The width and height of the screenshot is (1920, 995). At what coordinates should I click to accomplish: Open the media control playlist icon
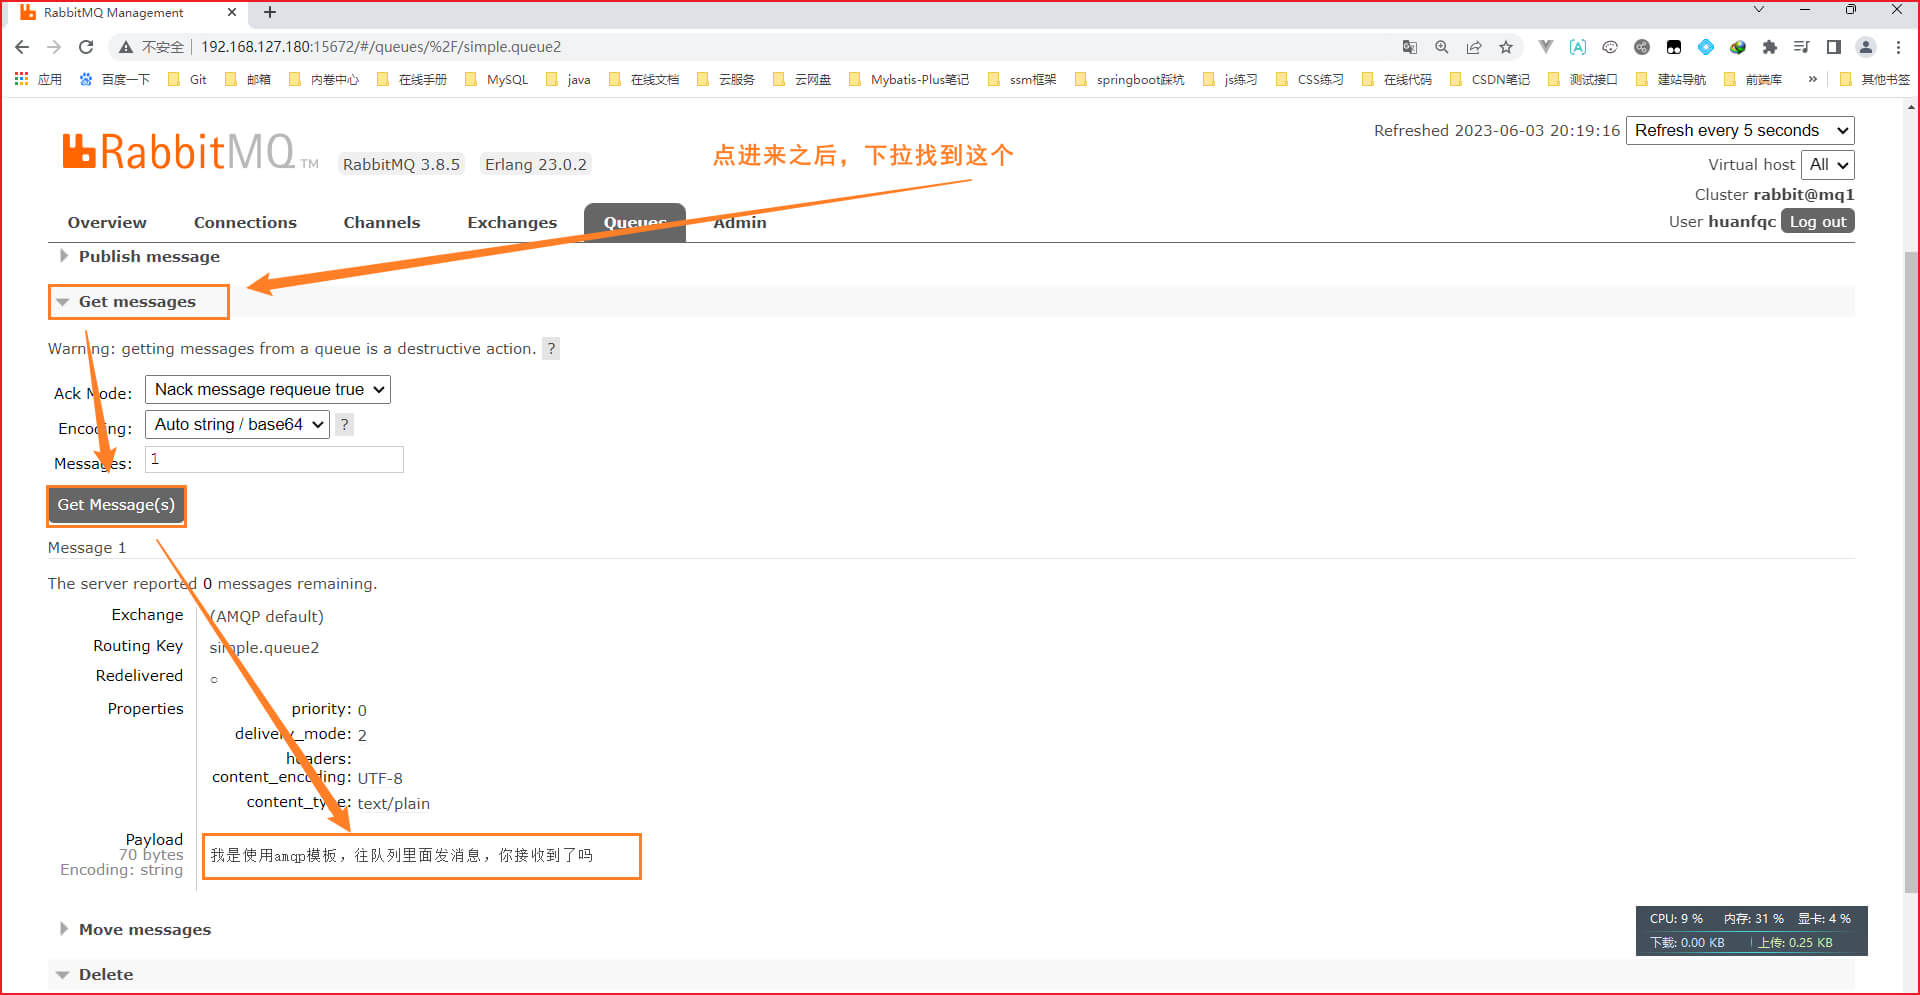[x=1802, y=47]
